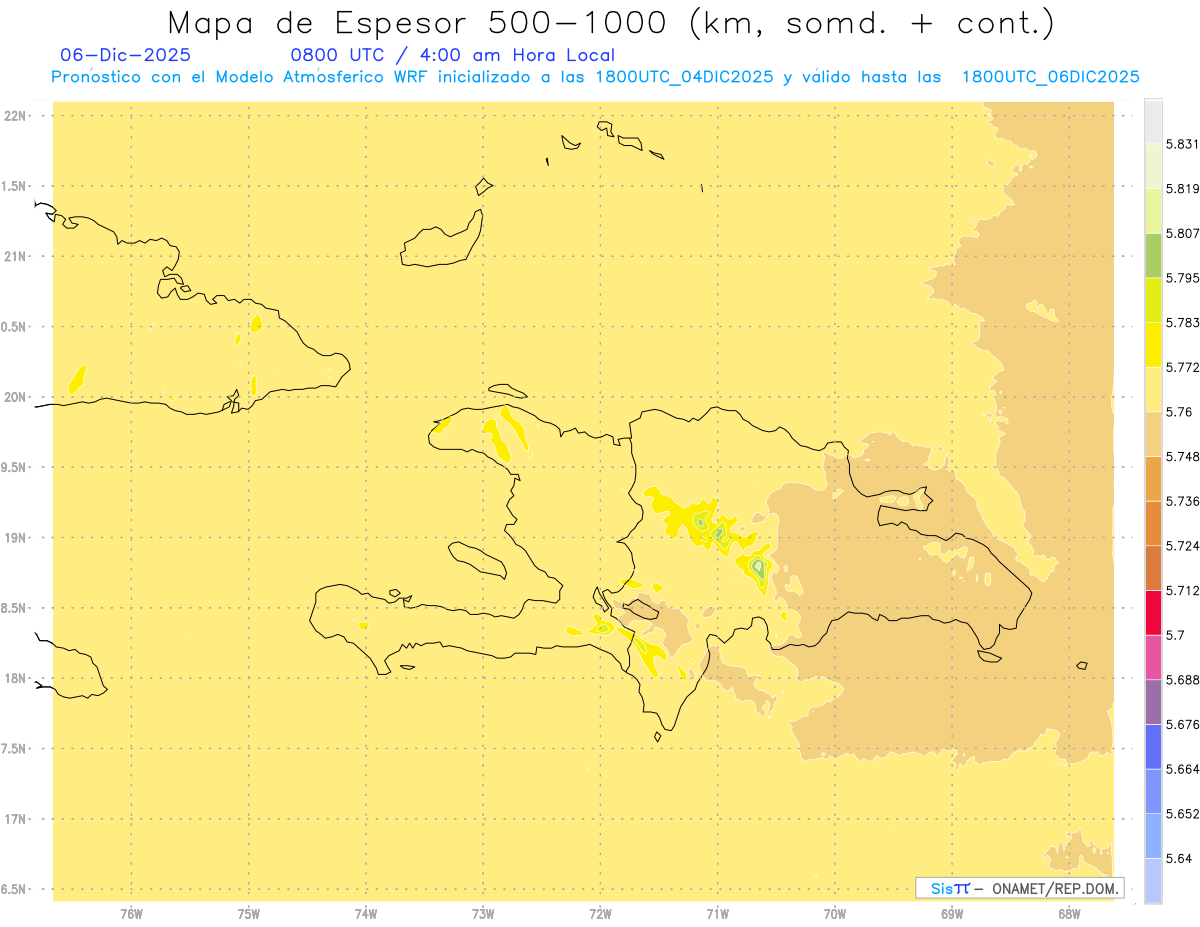The height and width of the screenshot is (927, 1200).
Task: Click the 73W longitude label
Action: click(x=483, y=914)
